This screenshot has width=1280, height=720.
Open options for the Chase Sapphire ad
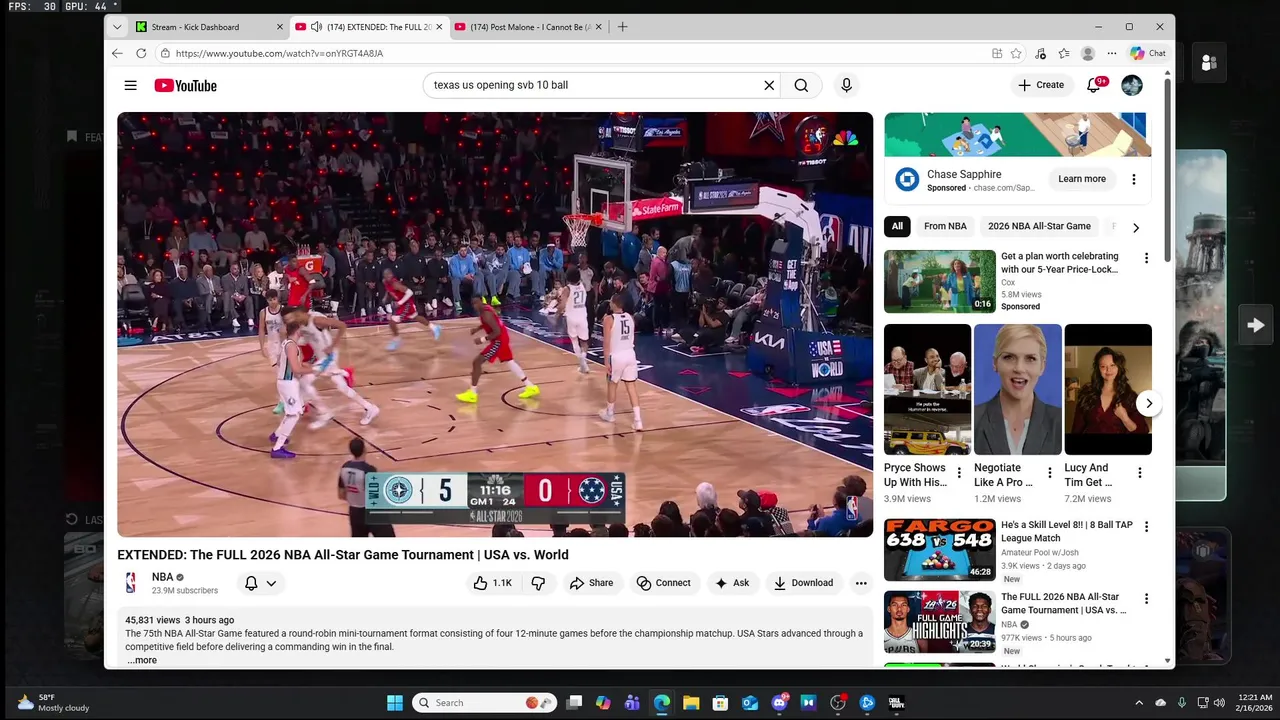[x=1133, y=179]
